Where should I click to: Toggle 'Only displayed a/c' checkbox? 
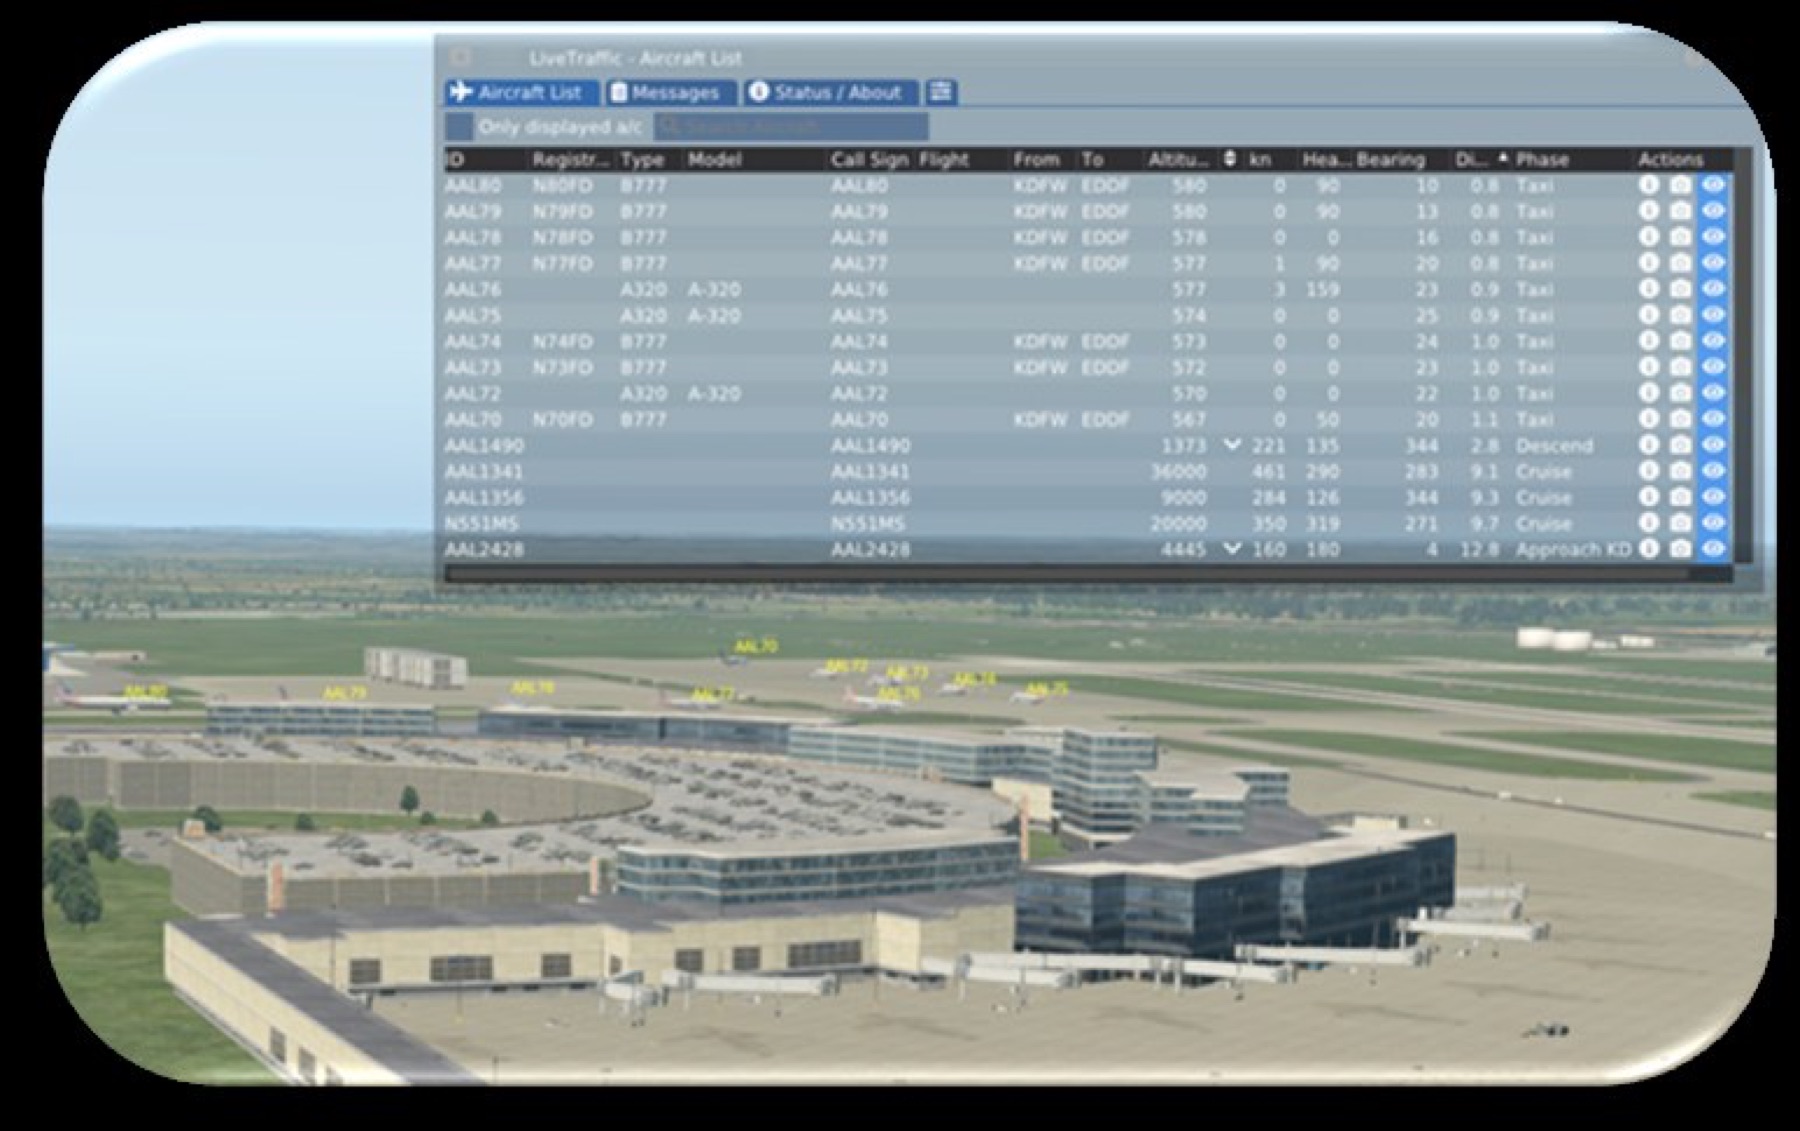(459, 127)
